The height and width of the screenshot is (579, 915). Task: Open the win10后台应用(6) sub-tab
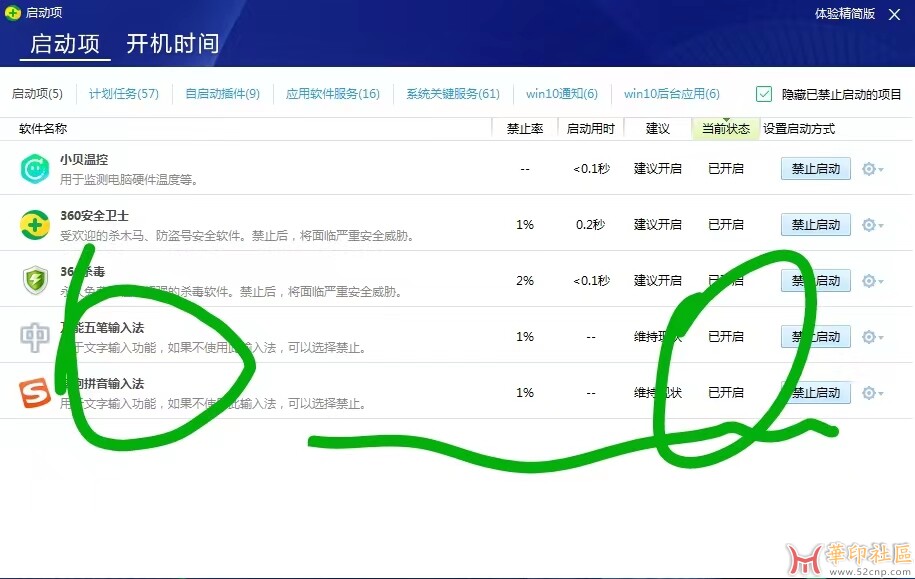click(672, 93)
